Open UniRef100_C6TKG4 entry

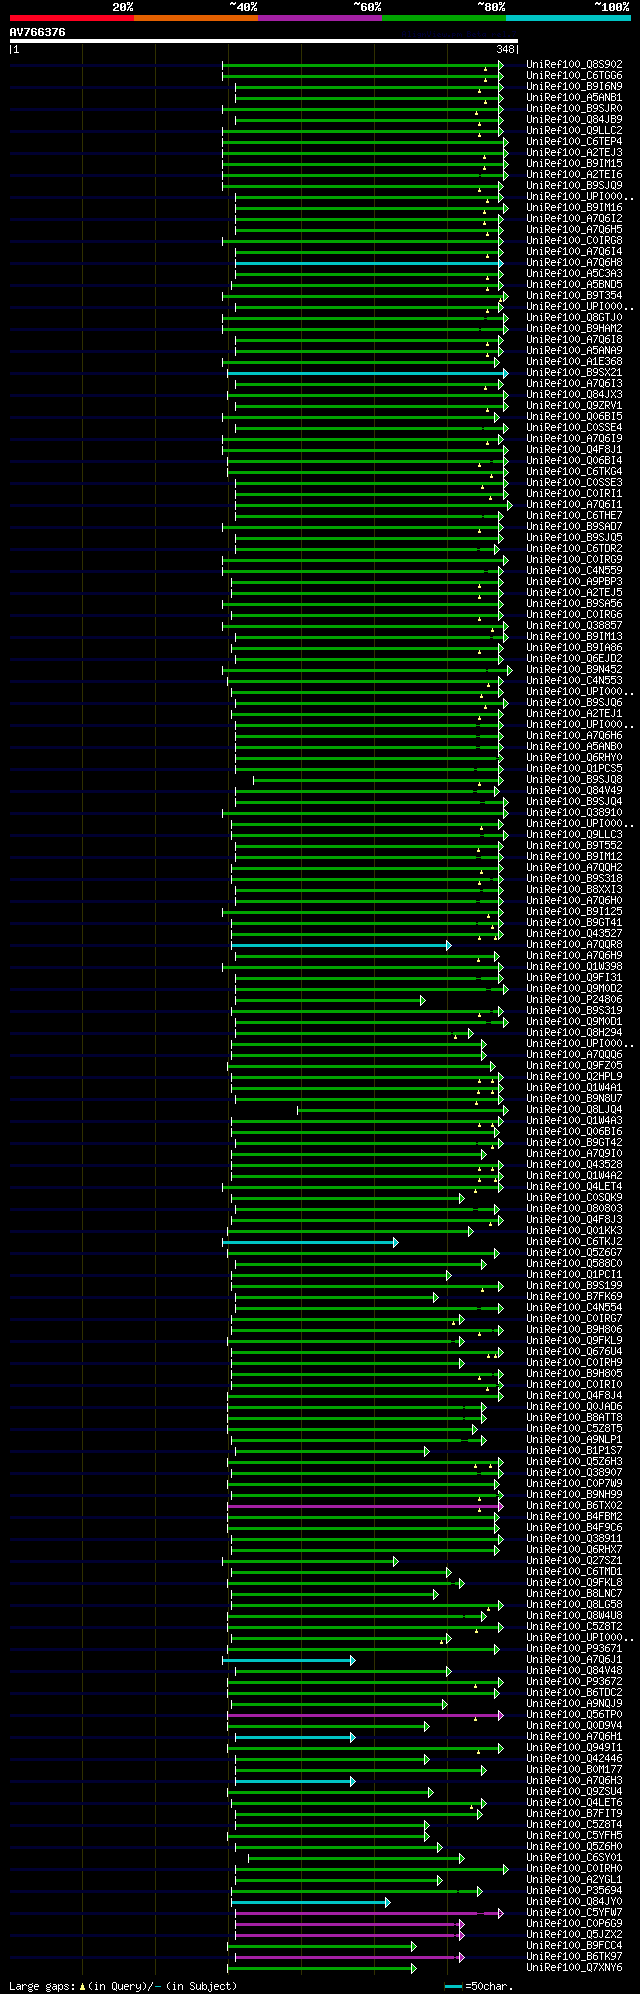[574, 471]
